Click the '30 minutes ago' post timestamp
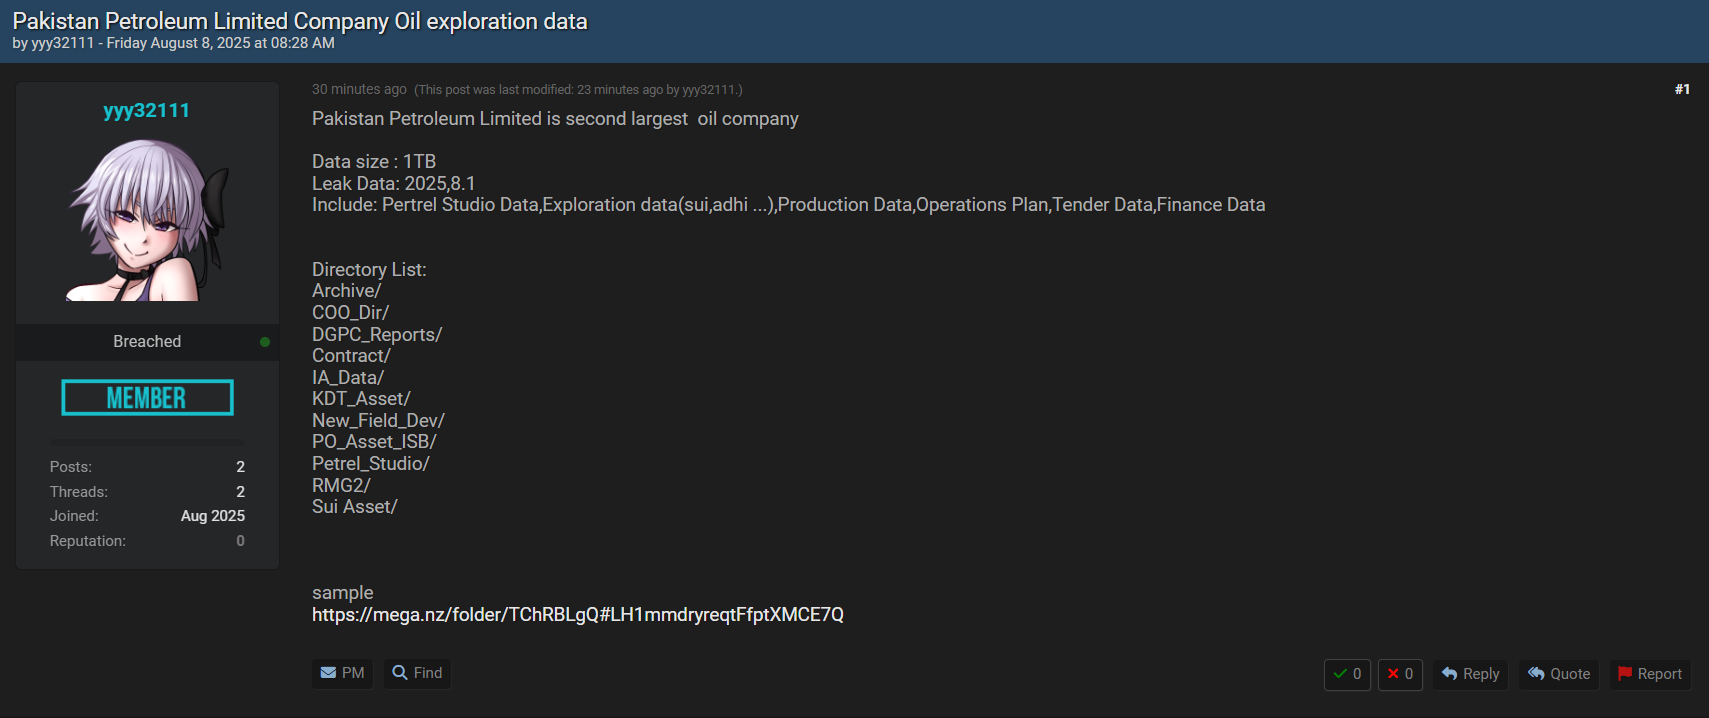This screenshot has height=718, width=1709. tap(359, 90)
